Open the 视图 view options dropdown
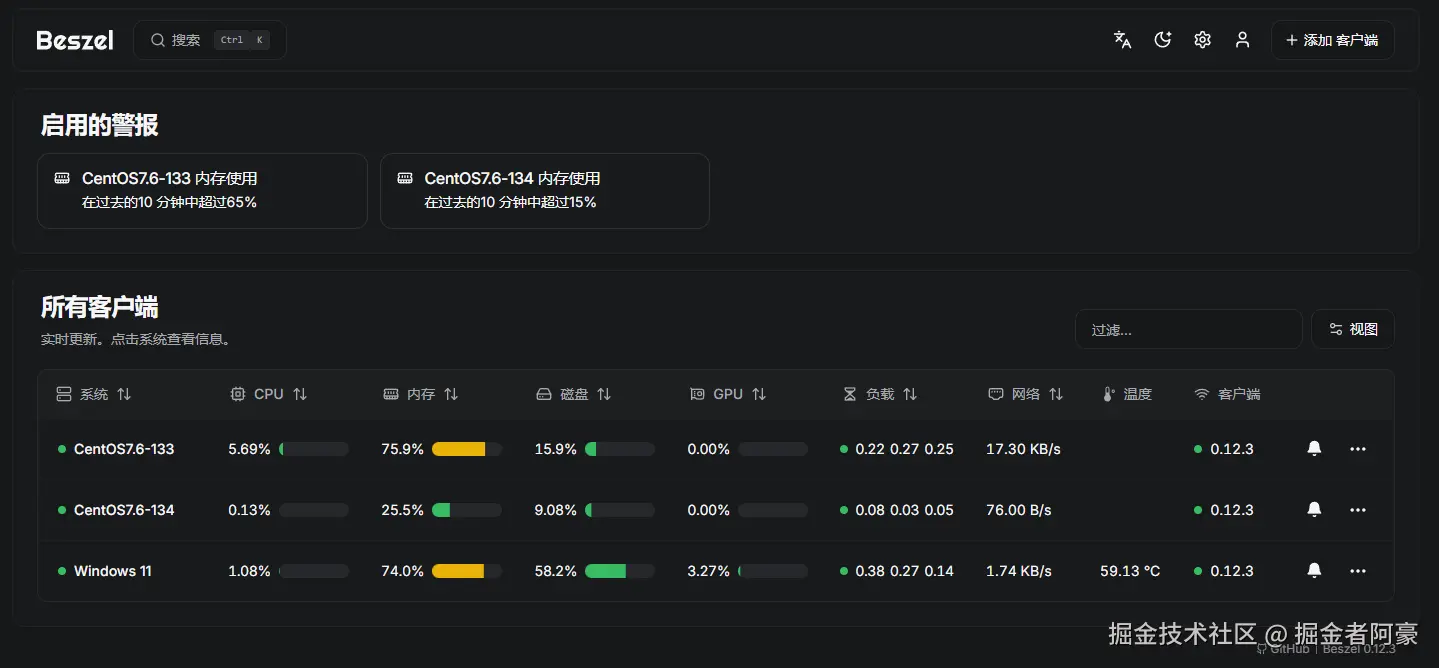The height and width of the screenshot is (668, 1439). click(x=1352, y=329)
